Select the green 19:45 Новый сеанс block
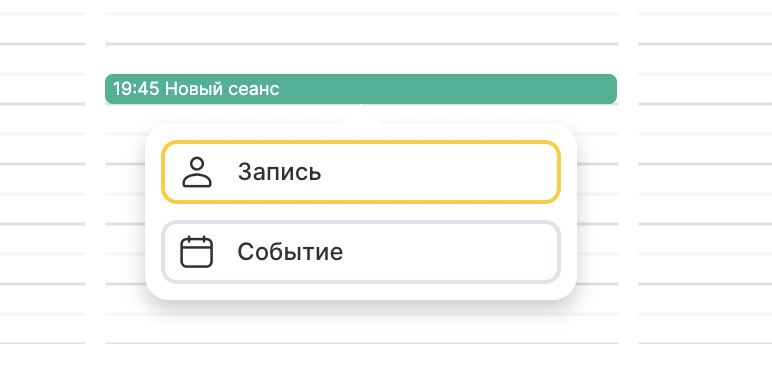This screenshot has height=388, width=772. 361,89
